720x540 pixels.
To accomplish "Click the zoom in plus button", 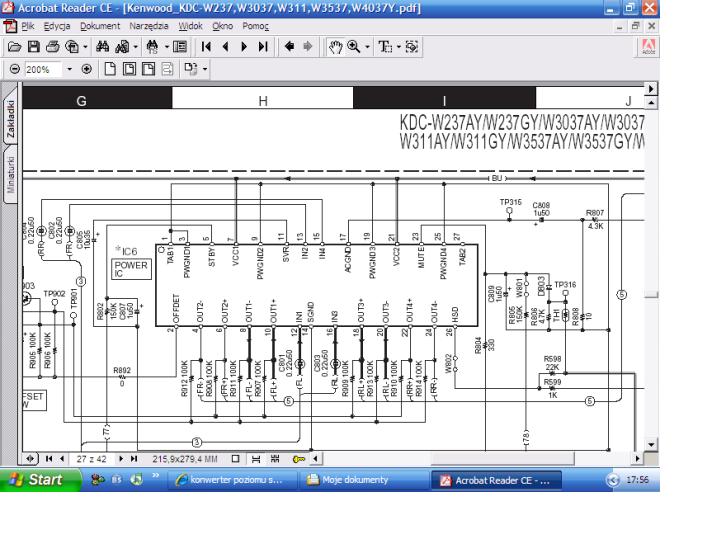I will click(x=86, y=69).
